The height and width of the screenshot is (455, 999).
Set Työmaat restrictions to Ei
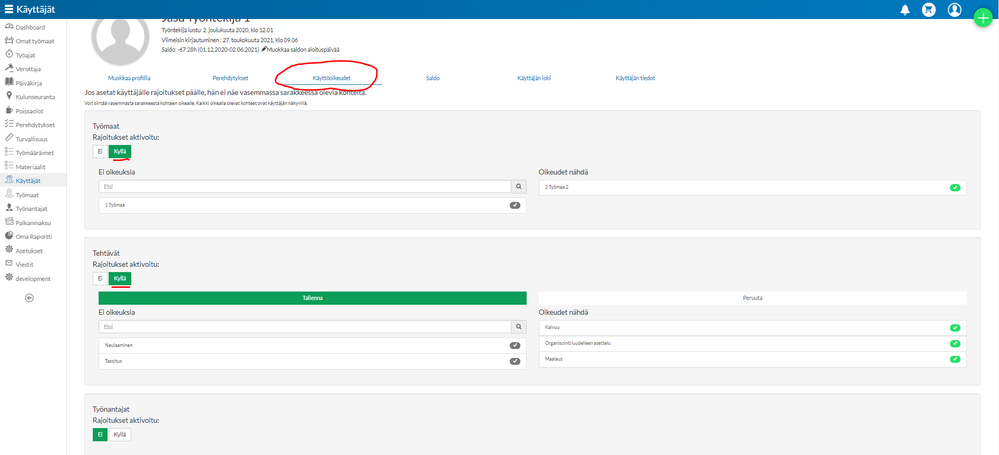[x=101, y=152]
